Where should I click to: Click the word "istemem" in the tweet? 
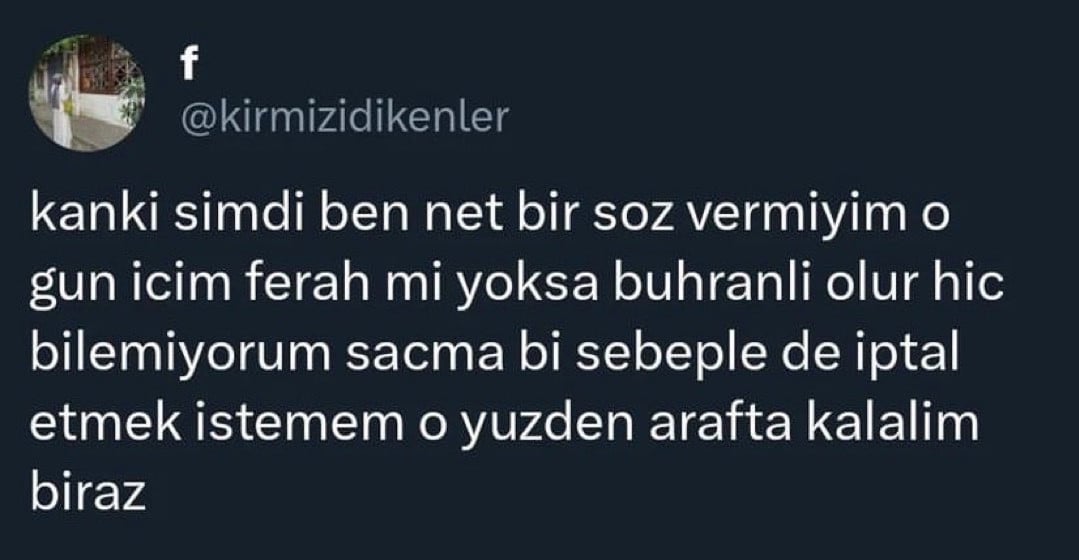click(301, 423)
